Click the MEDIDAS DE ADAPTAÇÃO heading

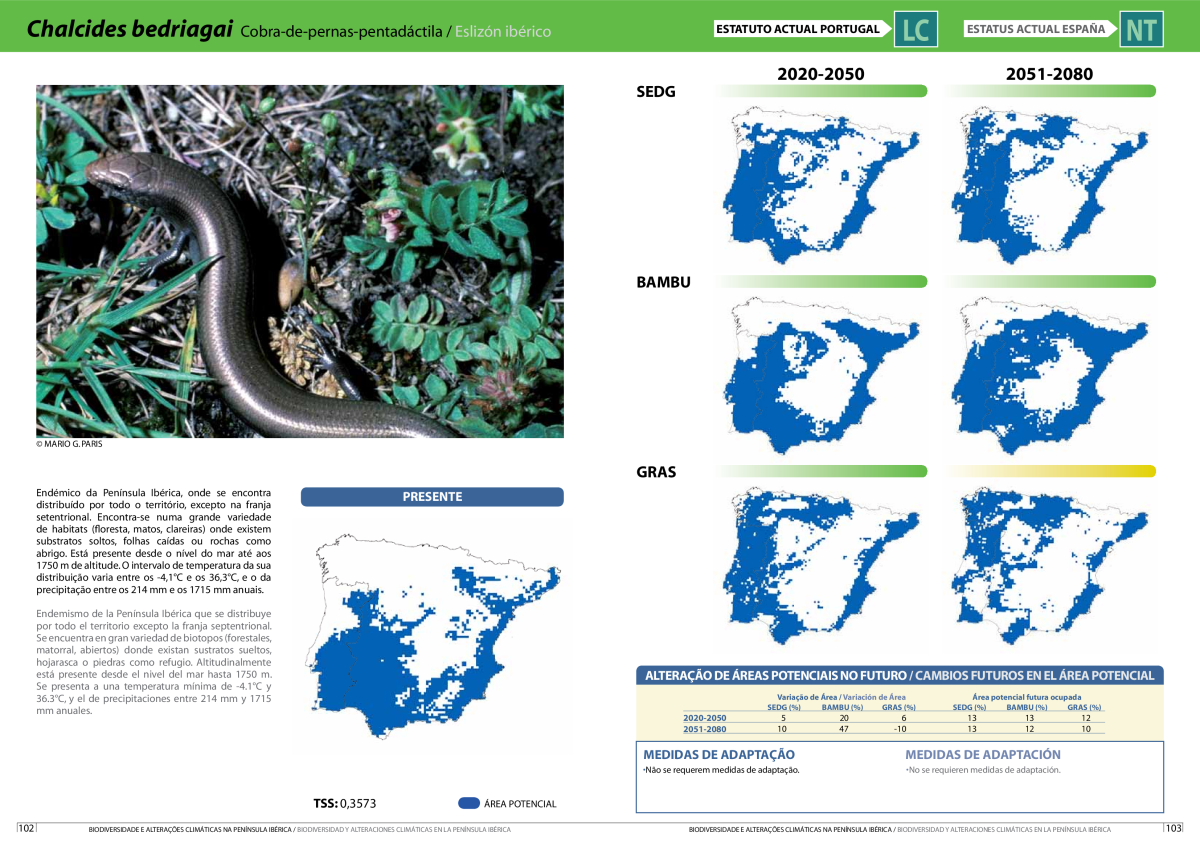click(719, 755)
